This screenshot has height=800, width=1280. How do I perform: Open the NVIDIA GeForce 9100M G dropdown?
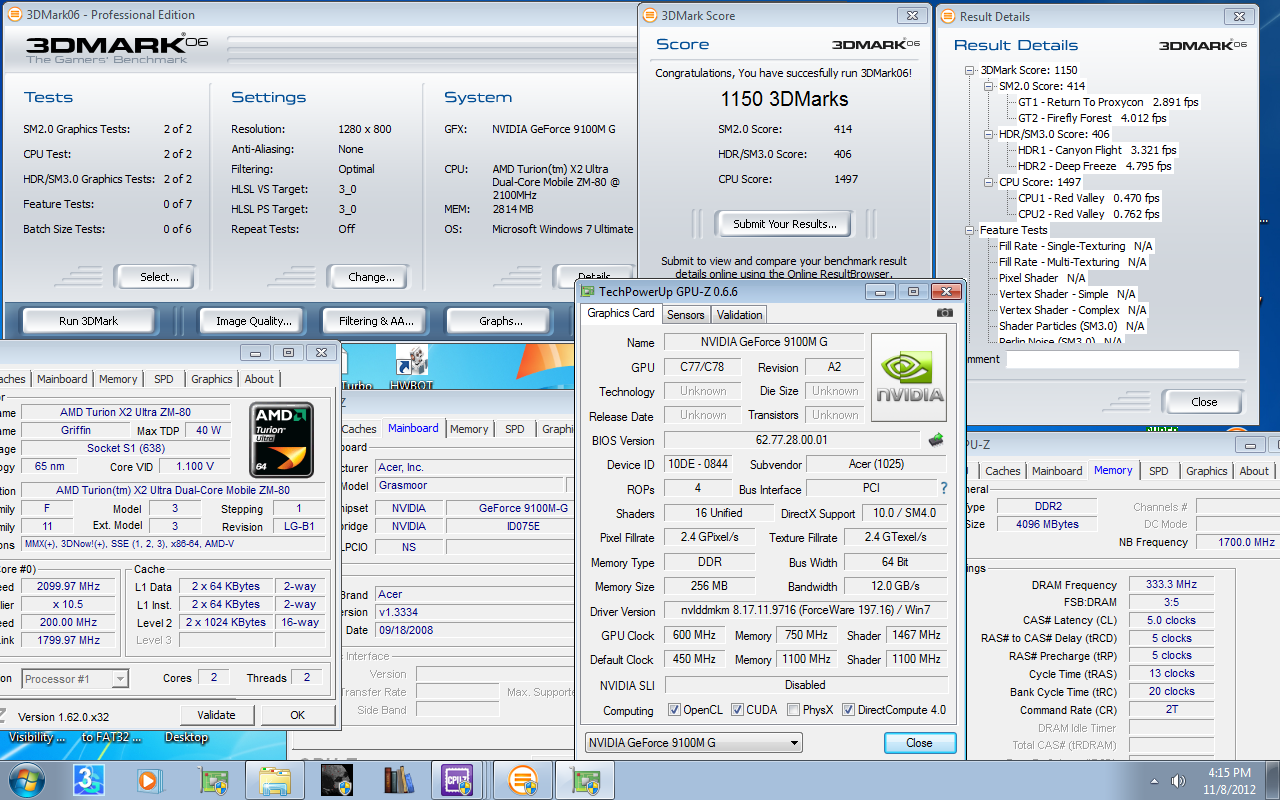tap(693, 743)
